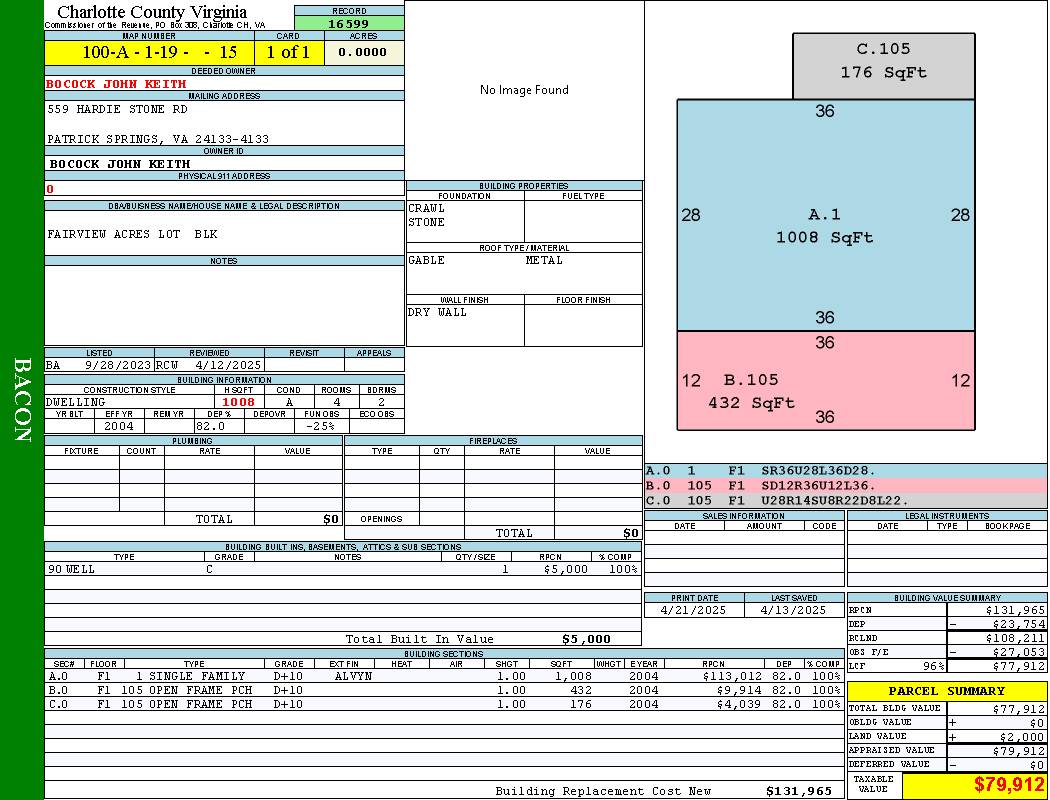This screenshot has height=800, width=1050.
Task: Click the 90 WELL built-in row
Action: pos(343,569)
